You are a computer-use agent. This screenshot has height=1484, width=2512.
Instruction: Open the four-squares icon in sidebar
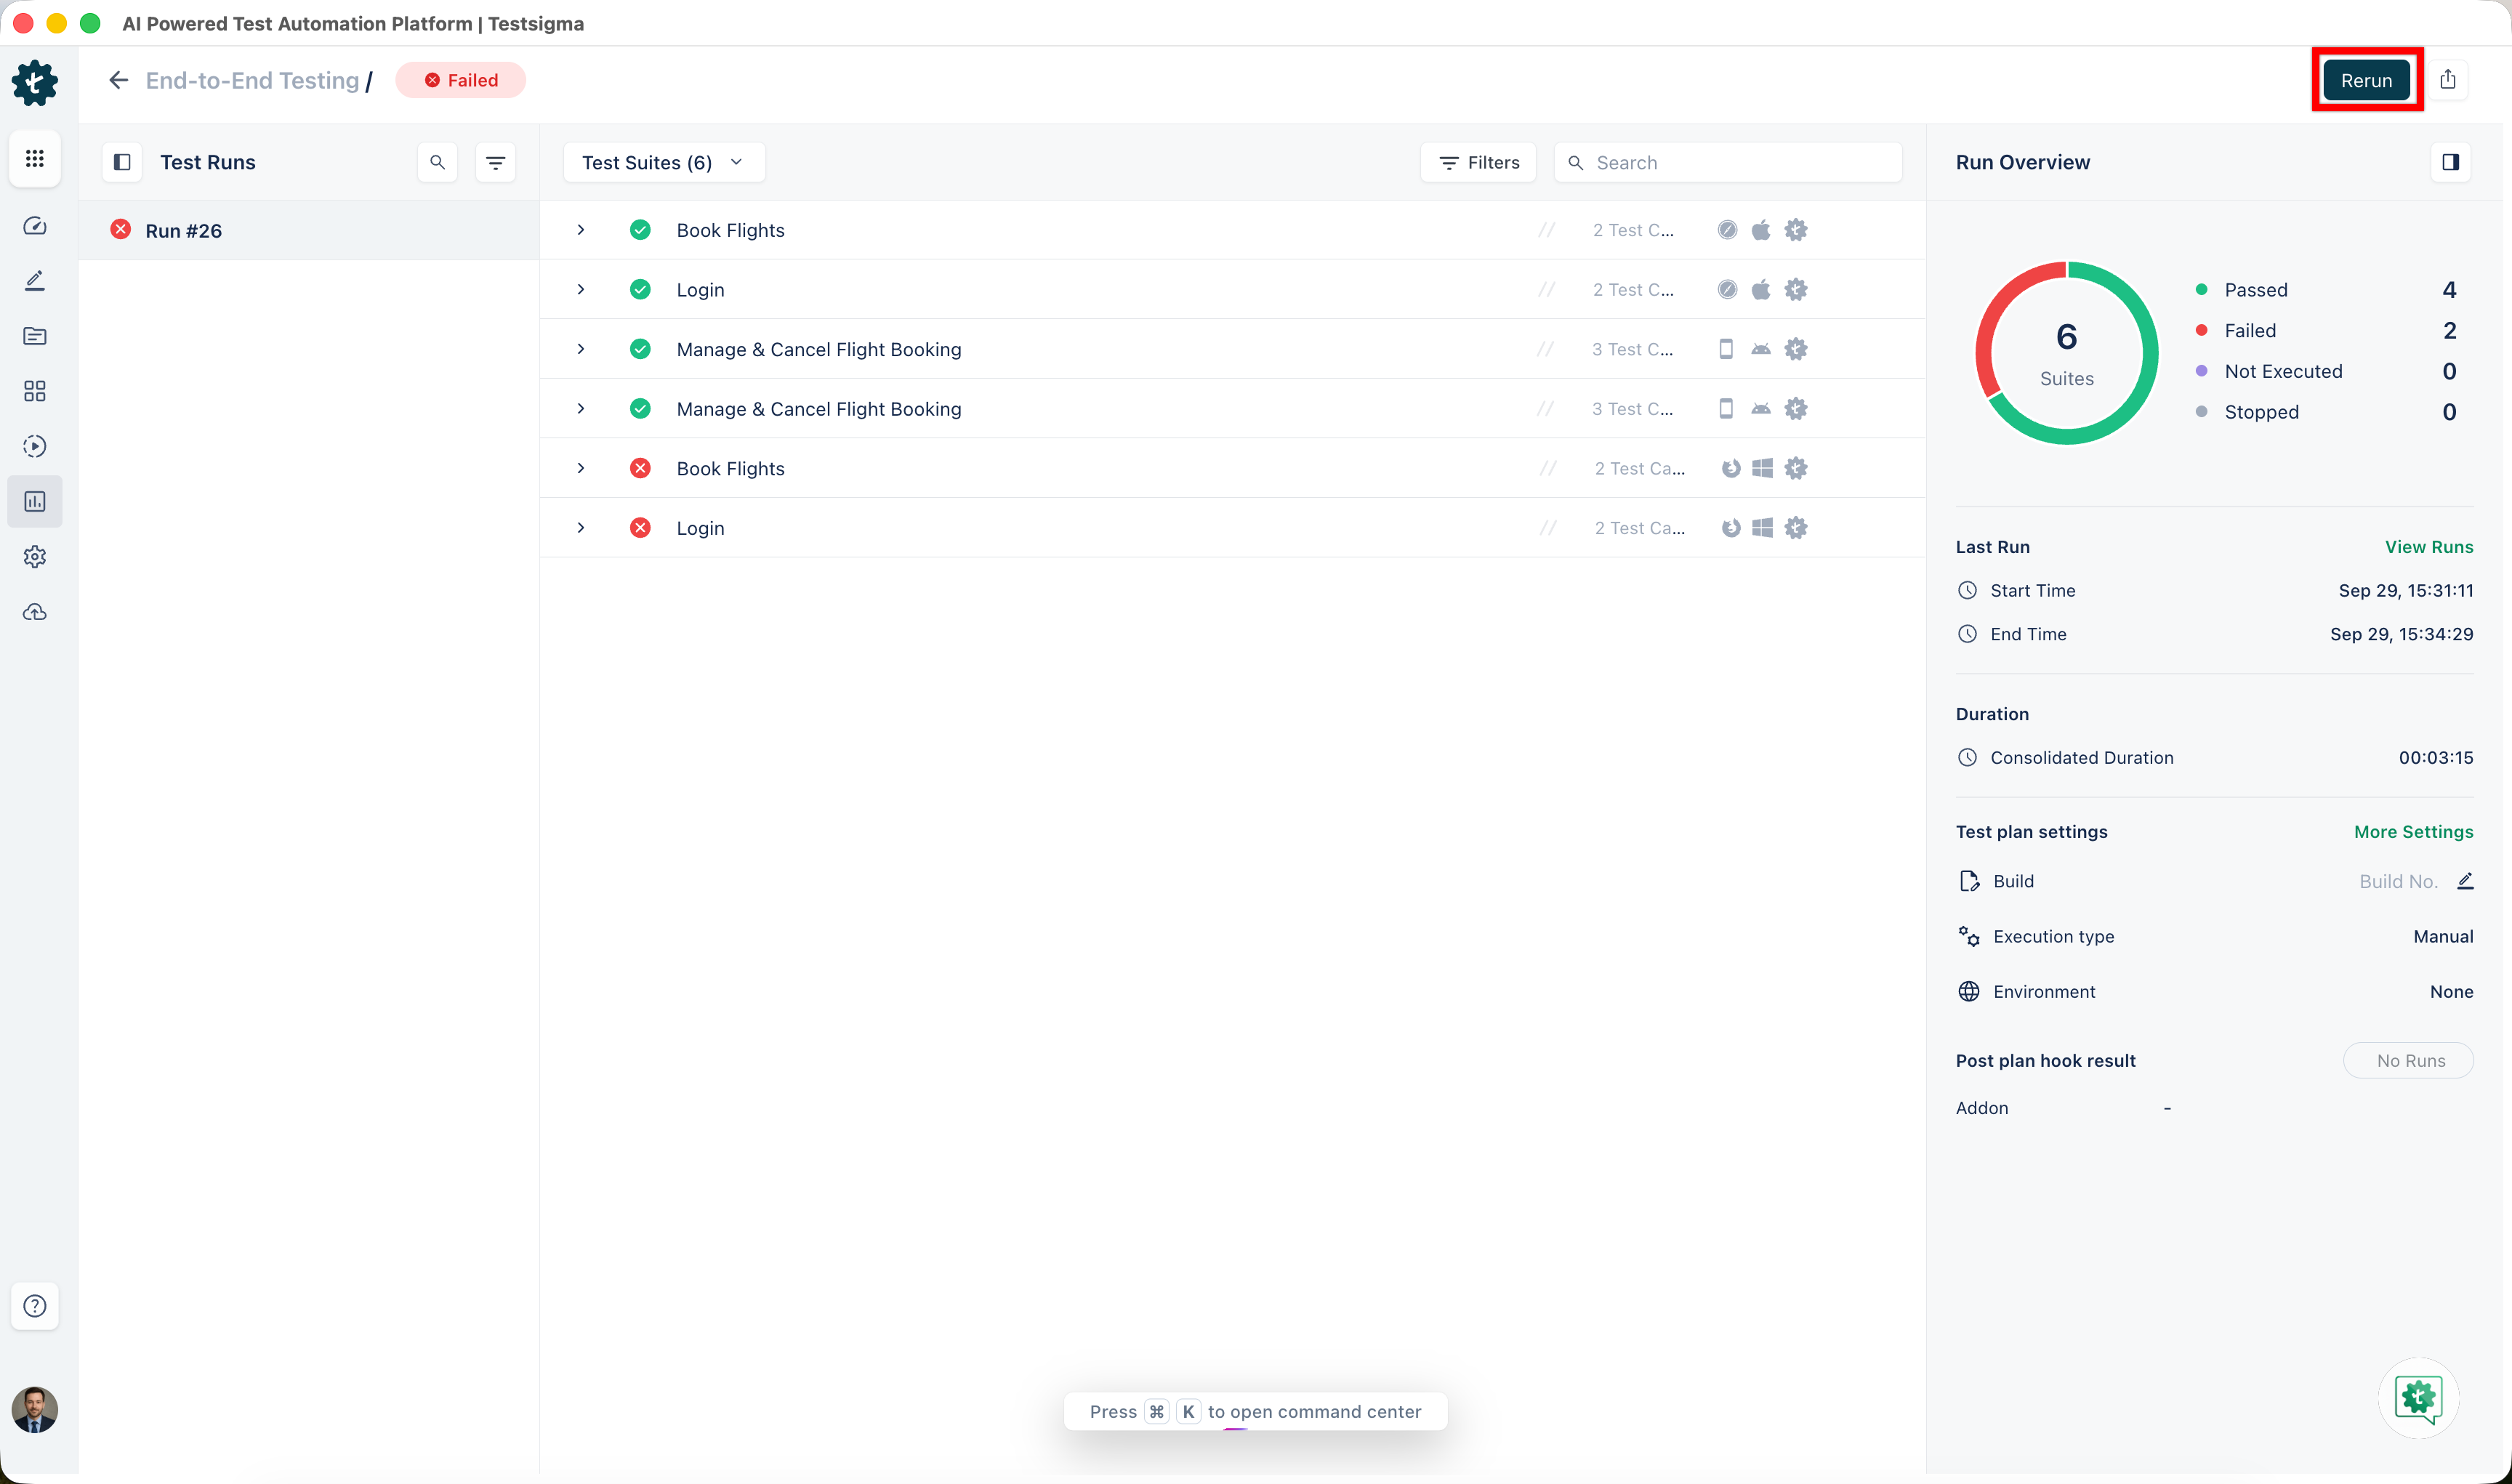35,391
